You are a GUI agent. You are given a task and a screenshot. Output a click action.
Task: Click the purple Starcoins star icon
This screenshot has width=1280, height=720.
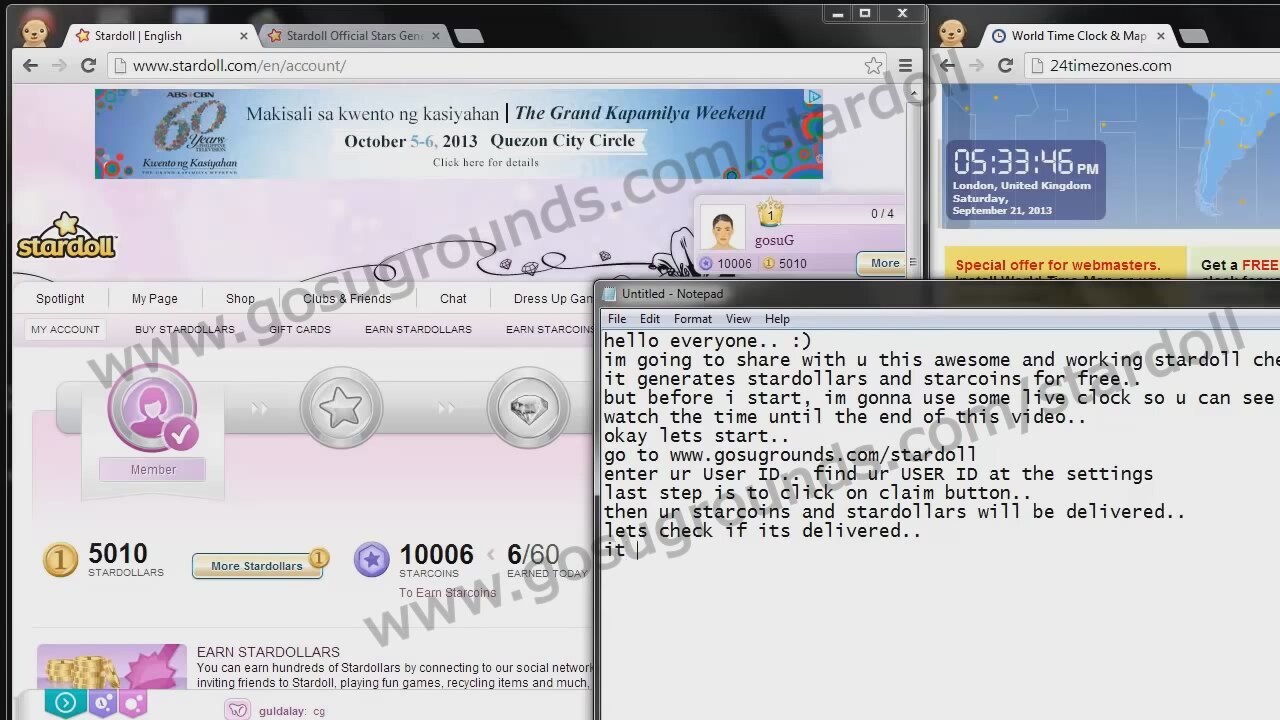click(372, 560)
